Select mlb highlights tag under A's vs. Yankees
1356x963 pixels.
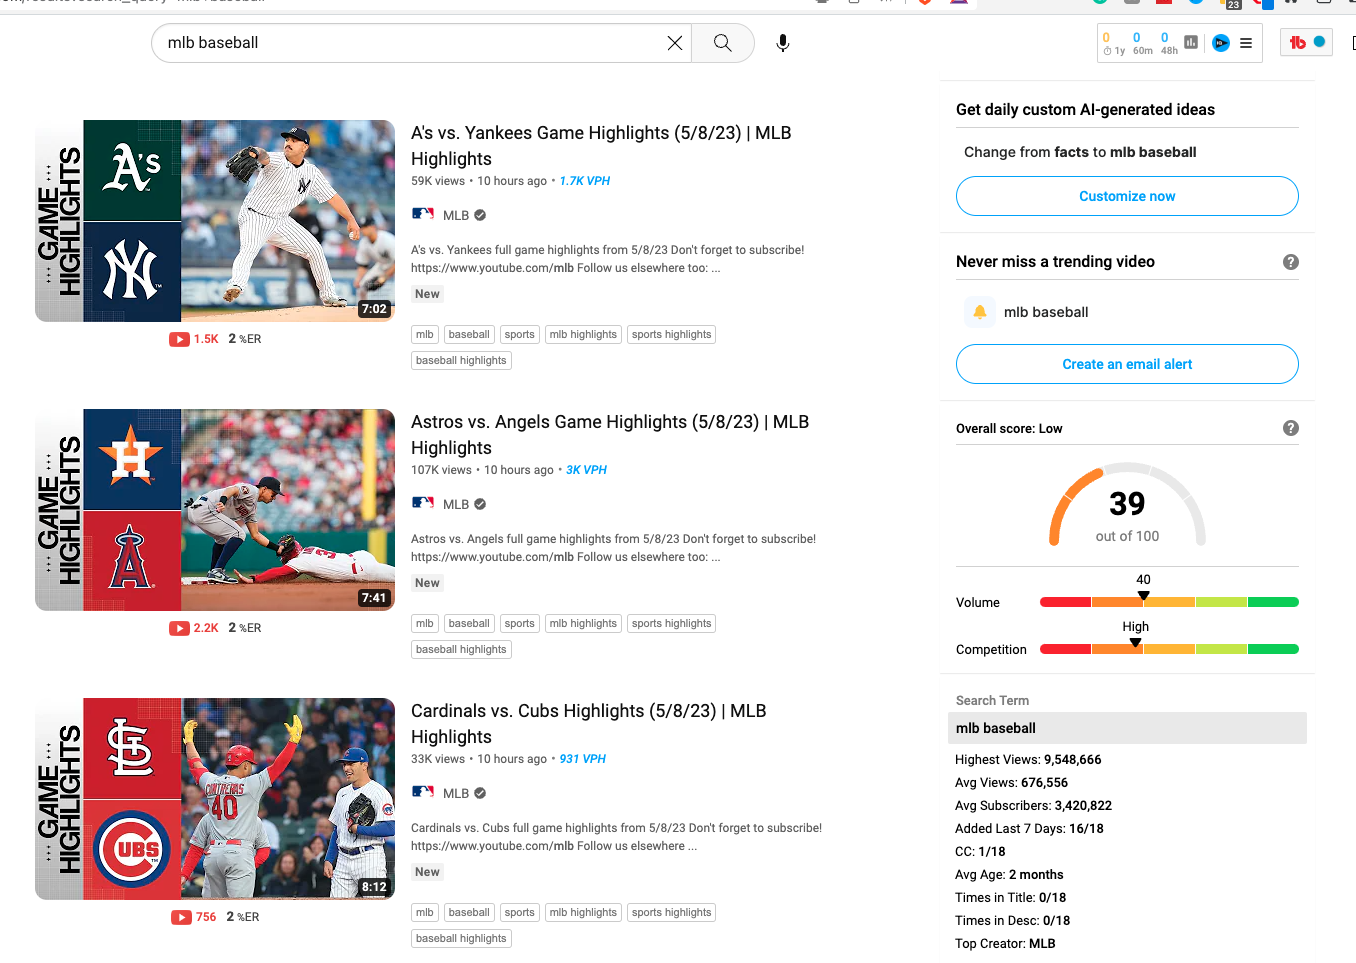point(584,335)
